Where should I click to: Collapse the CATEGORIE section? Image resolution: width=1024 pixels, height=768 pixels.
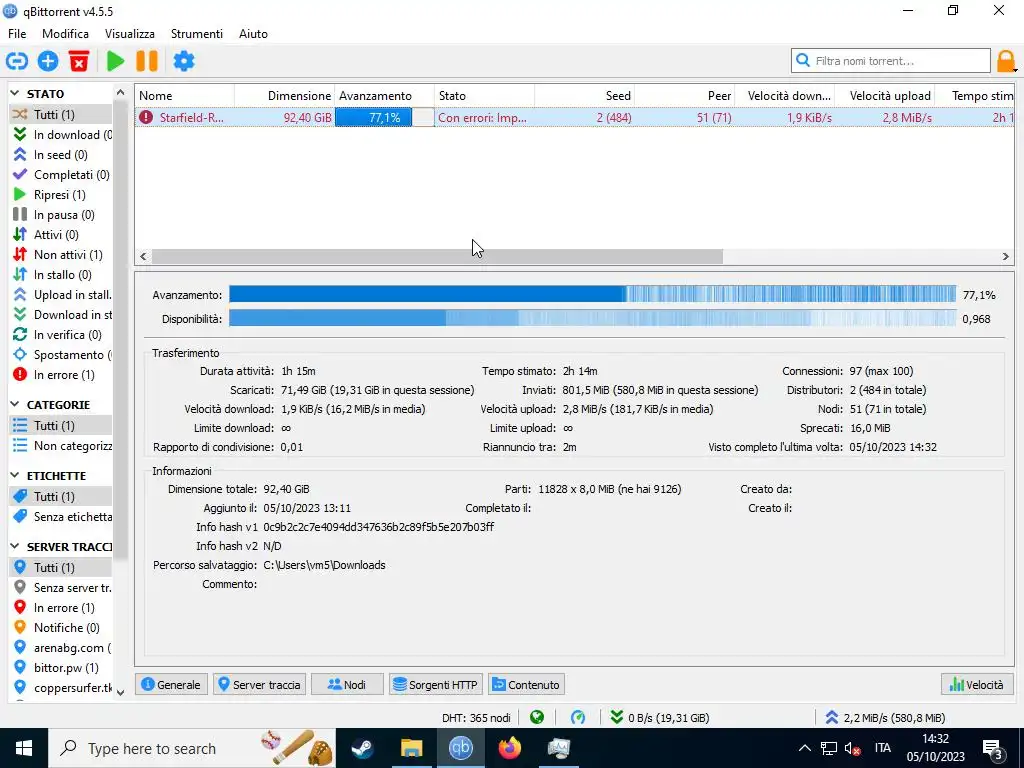(x=15, y=405)
